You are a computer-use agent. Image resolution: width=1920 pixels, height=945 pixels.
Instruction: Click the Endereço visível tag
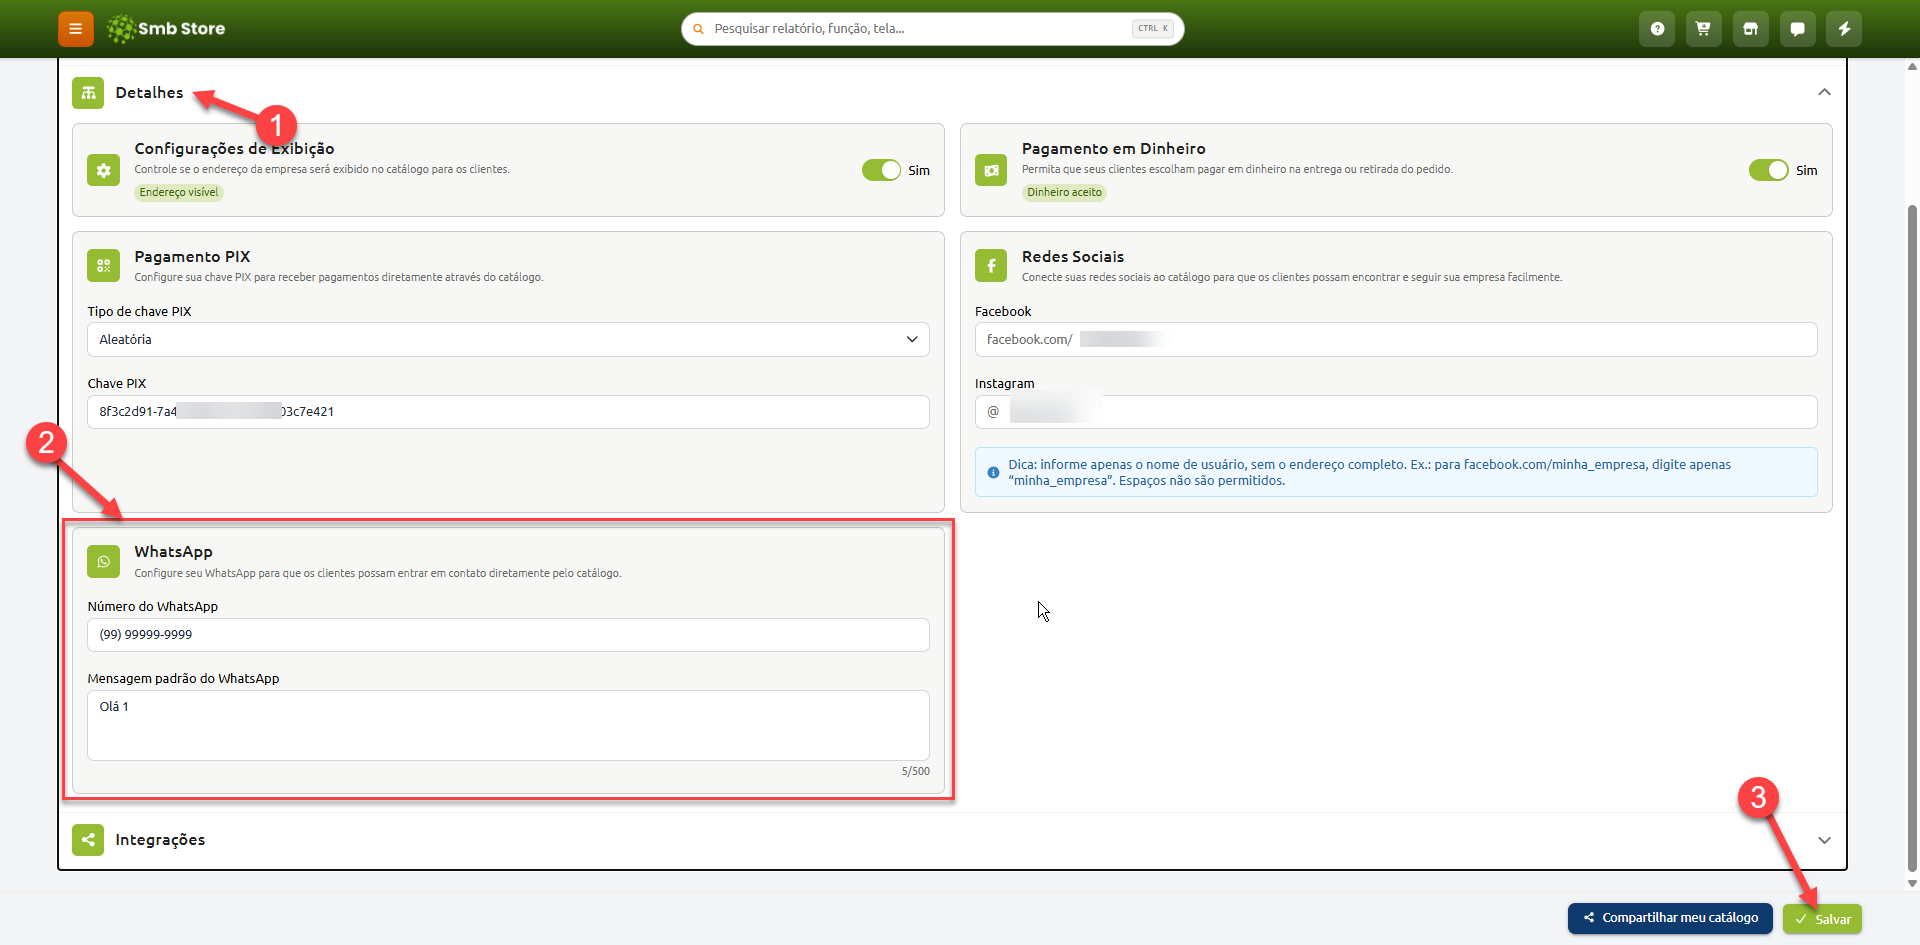tap(179, 193)
